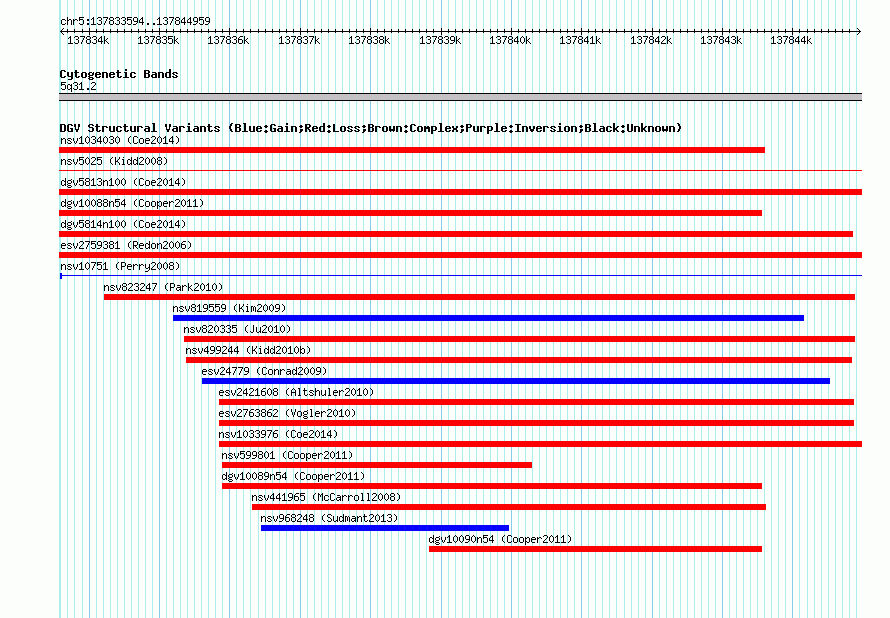Click the esv2421608 (Altshuler2010) label

pos(296,392)
